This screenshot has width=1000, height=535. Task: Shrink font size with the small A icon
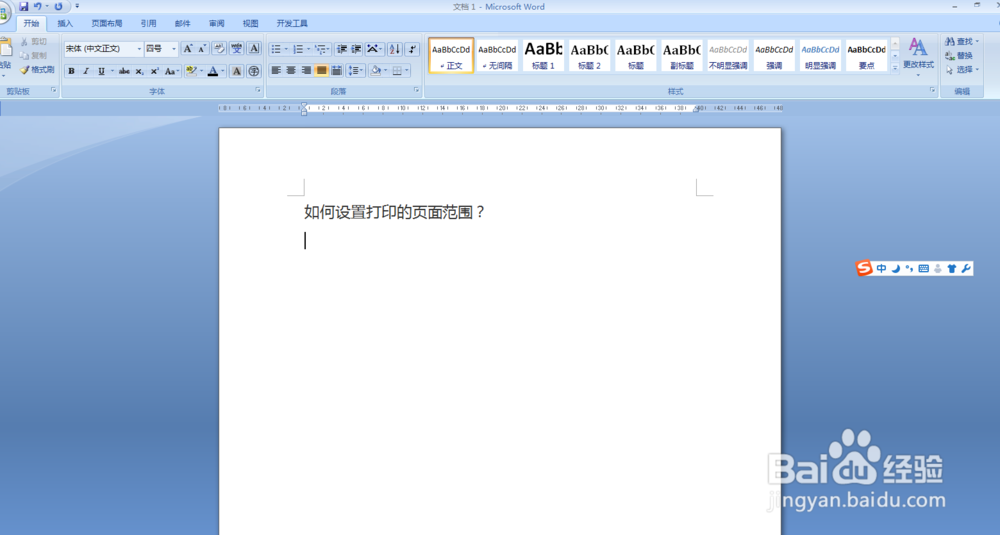coord(202,48)
